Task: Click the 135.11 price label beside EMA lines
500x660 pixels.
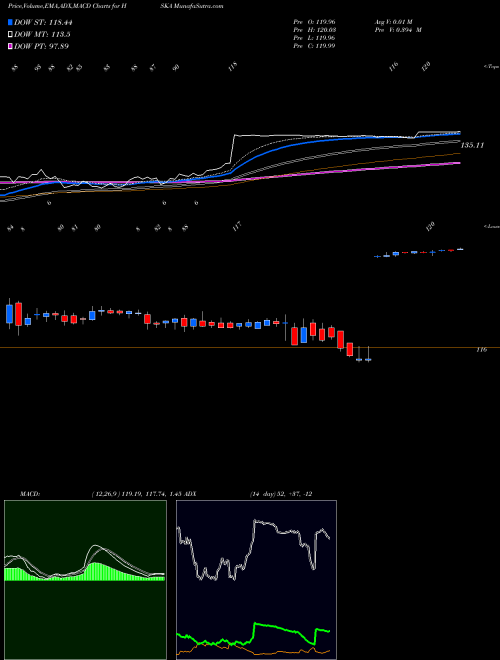Action: (473, 145)
